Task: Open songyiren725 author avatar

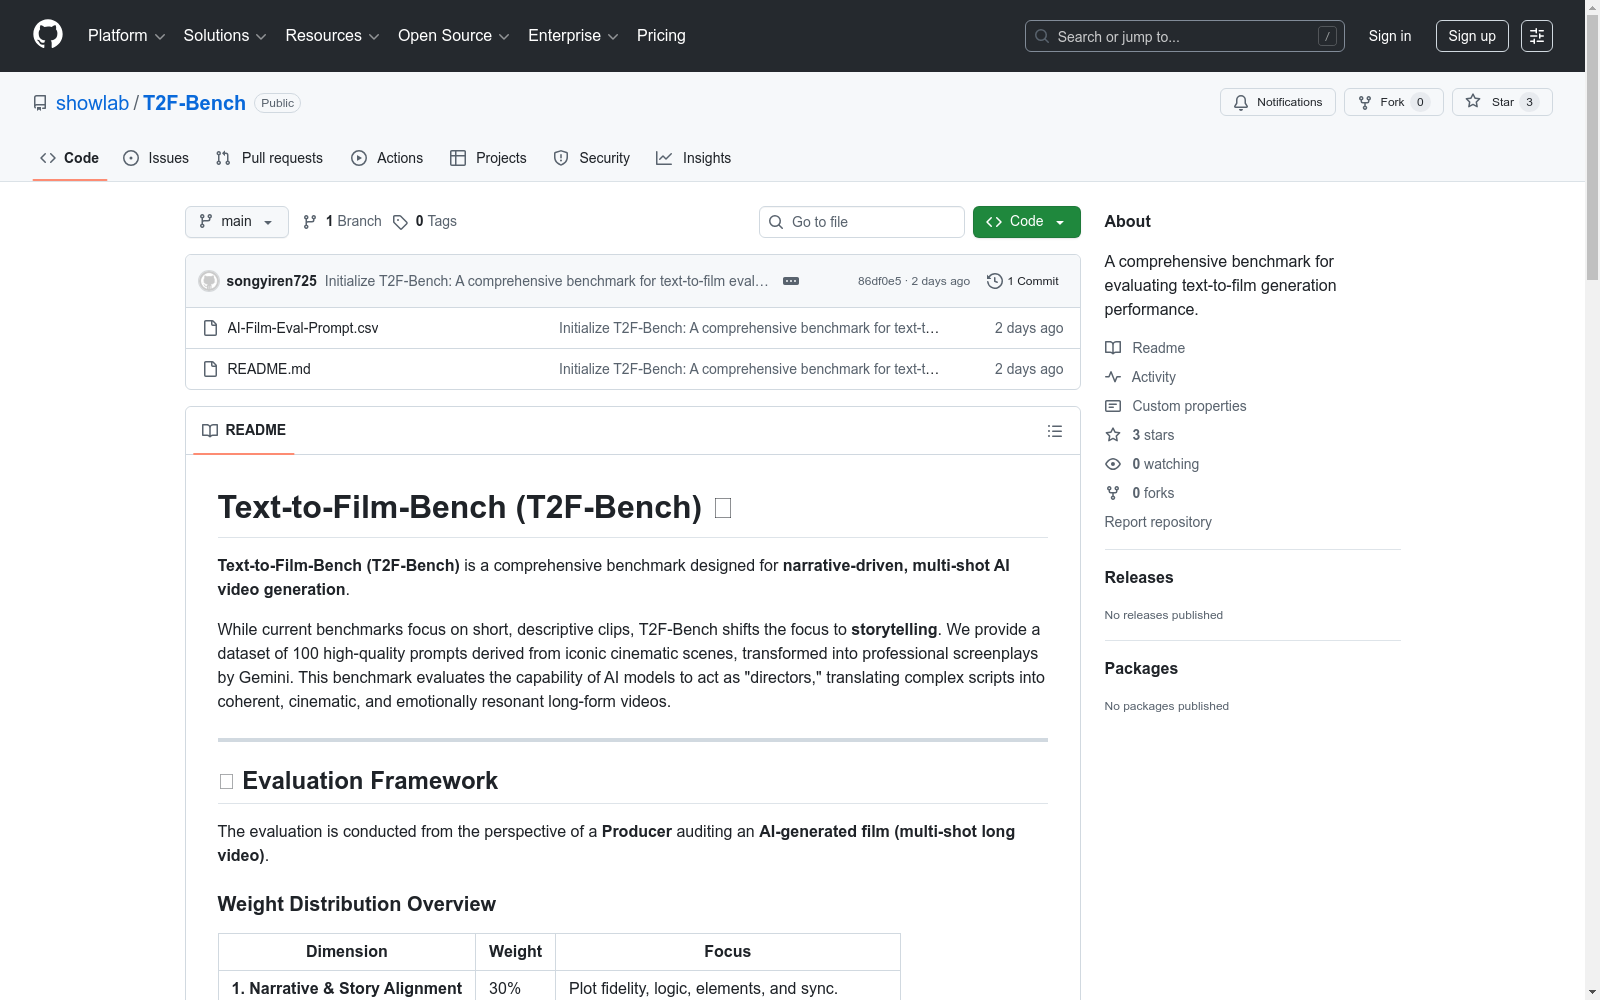Action: pos(209,281)
